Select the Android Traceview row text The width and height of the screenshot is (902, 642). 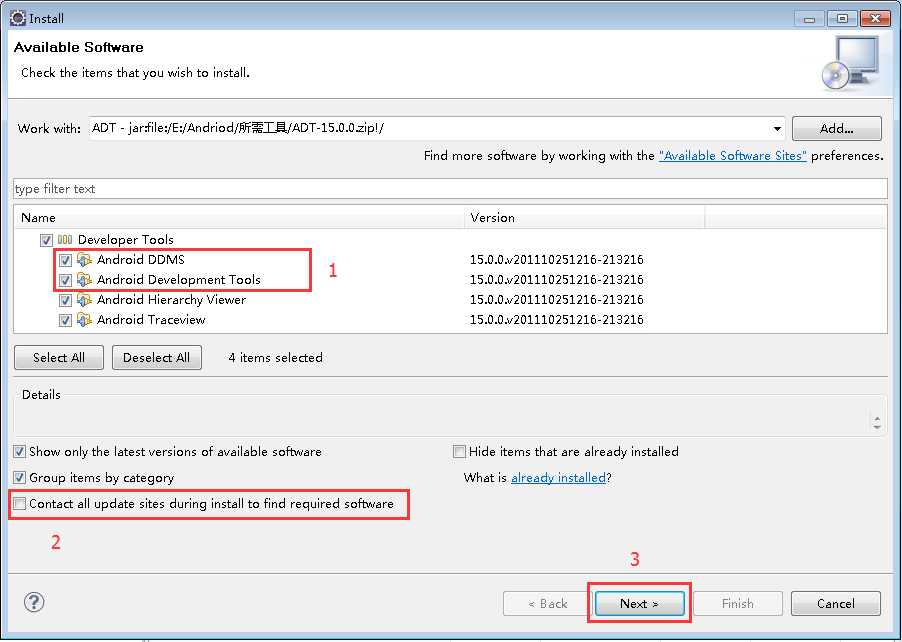[151, 320]
